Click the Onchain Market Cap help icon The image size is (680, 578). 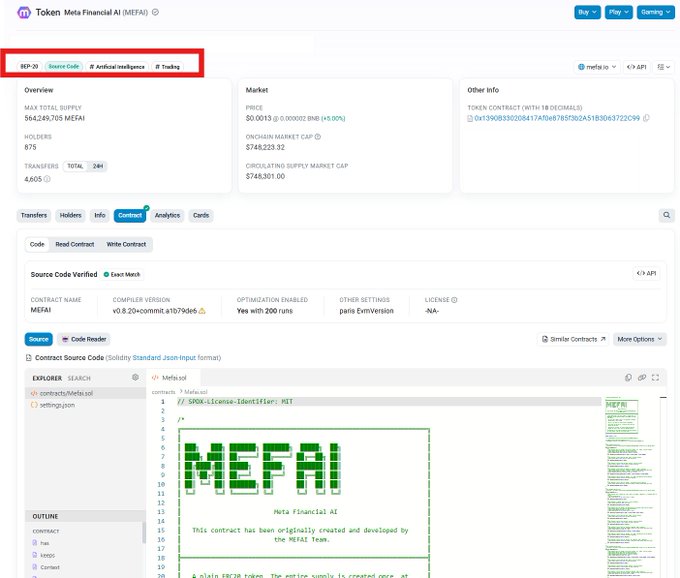(x=317, y=137)
